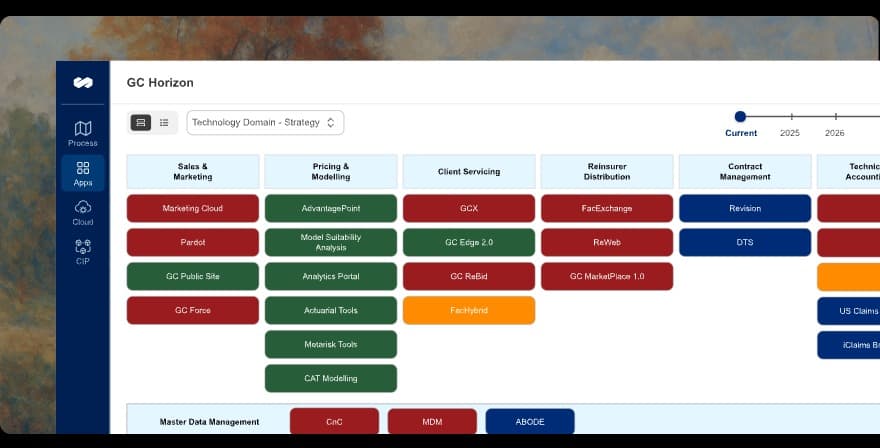Click the app logo in the sidebar
Viewport: 880px width, 448px height.
pos(83,83)
